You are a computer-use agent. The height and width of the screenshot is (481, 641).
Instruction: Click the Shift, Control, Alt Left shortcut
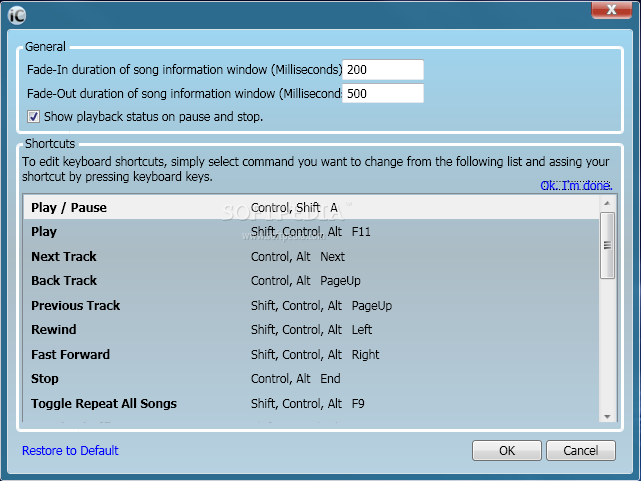[312, 330]
